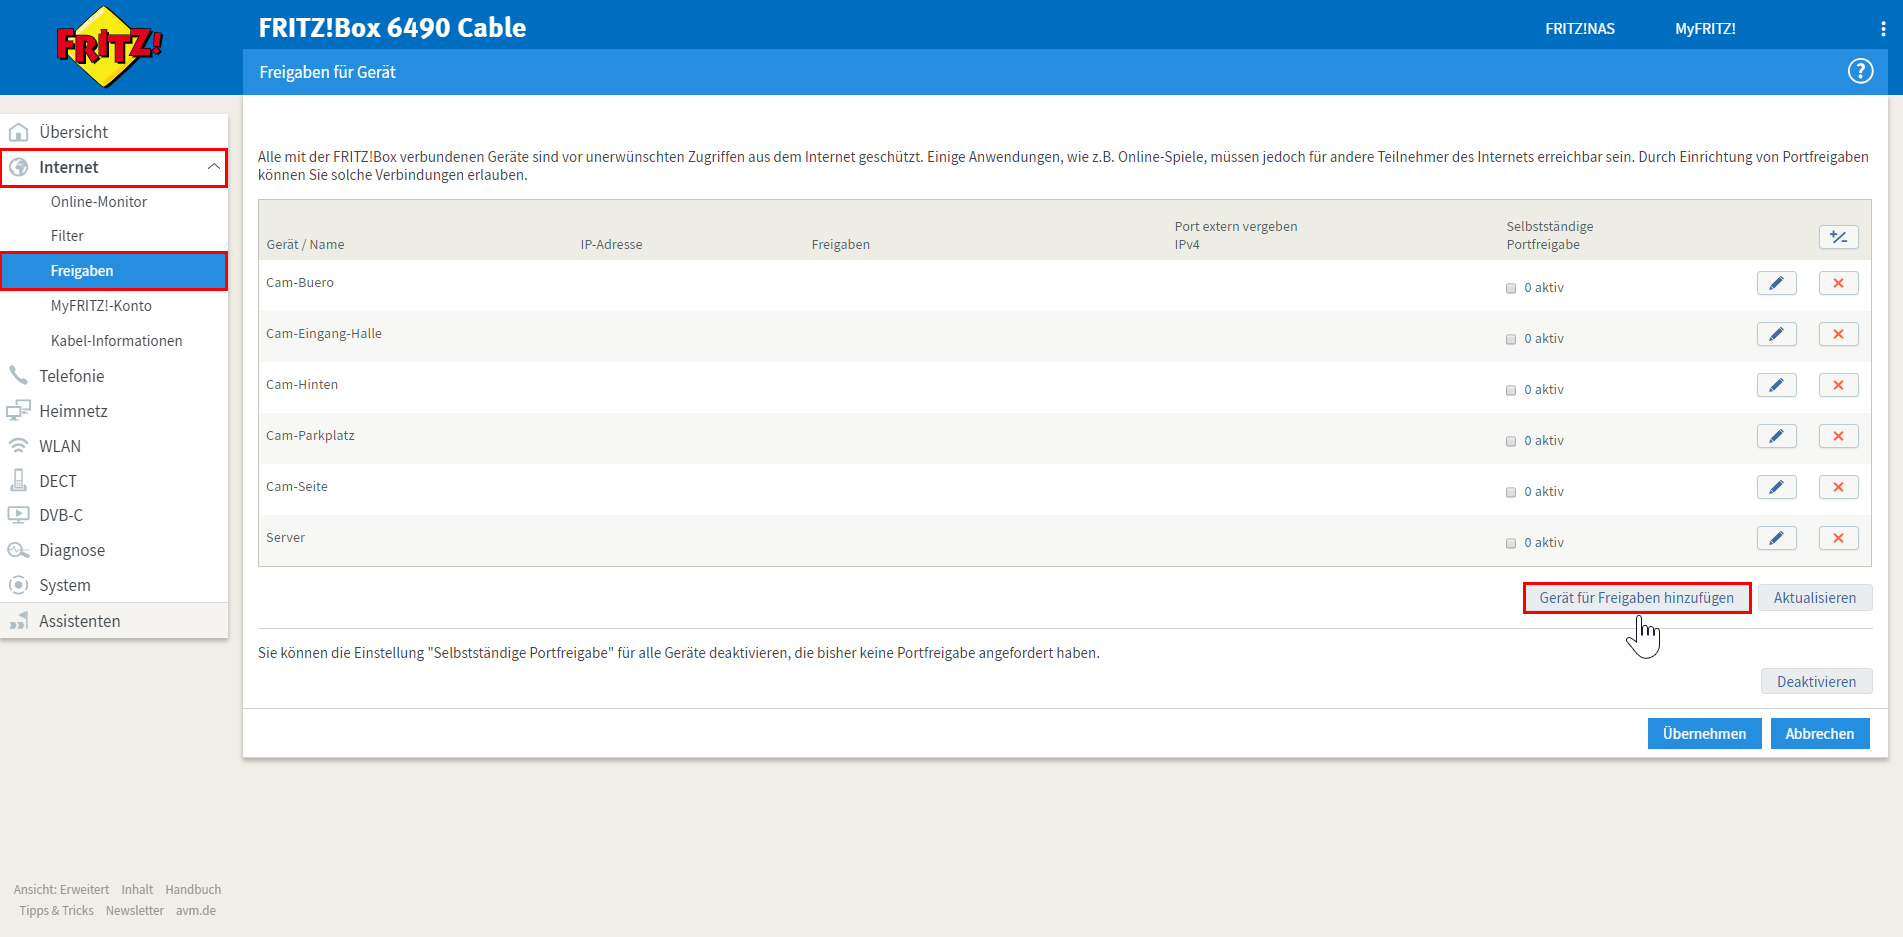Edit the Cam-Seite entry with the pencil icon

pyautogui.click(x=1776, y=488)
